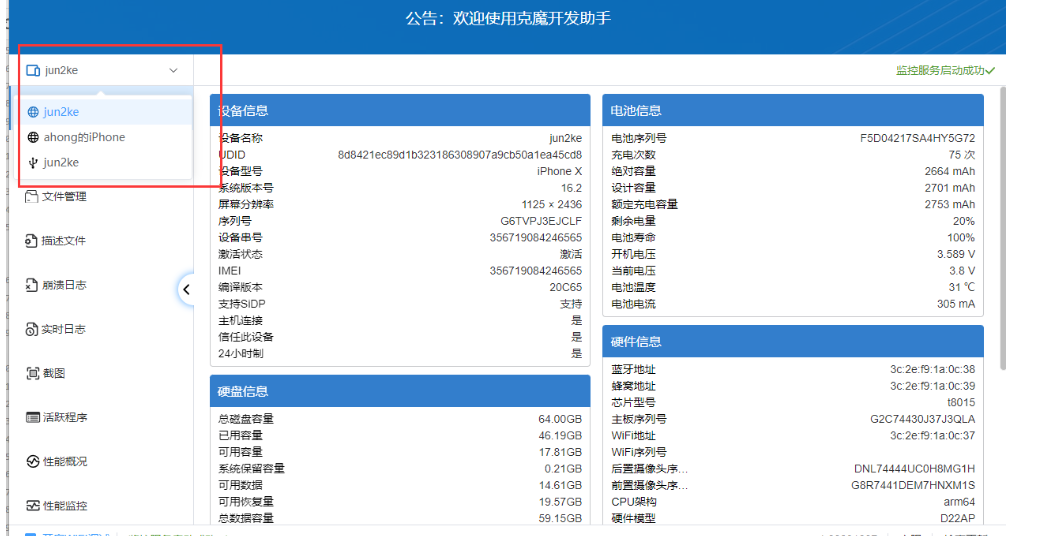Click the build version value 20C65
This screenshot has width=1041, height=536.
click(x=566, y=288)
